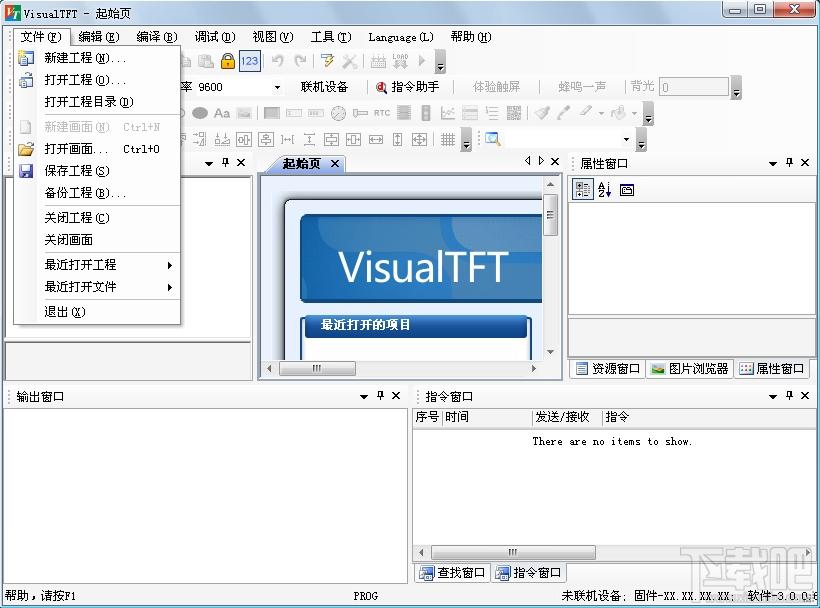This screenshot has height=608, width=820.
Task: Select the QR code control tool
Action: [514, 113]
